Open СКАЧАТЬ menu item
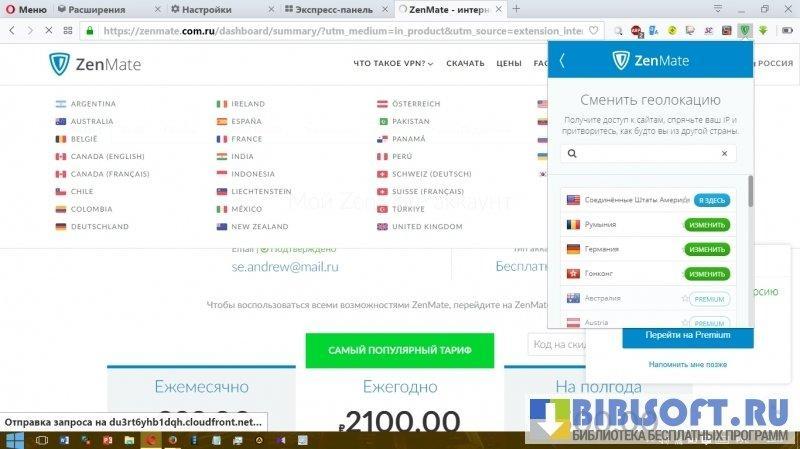 click(465, 63)
